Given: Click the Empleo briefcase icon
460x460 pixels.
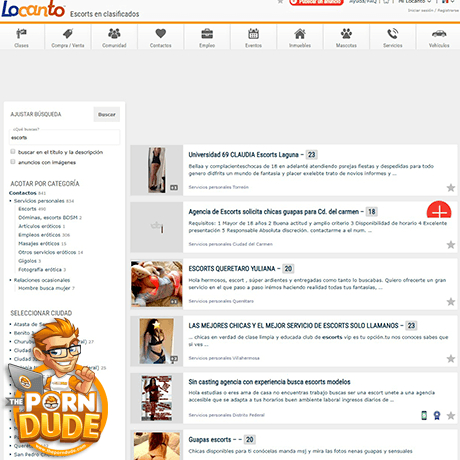Looking at the screenshot, I should click(207, 34).
